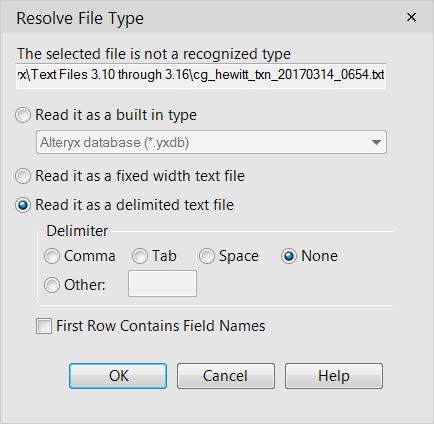Click the 'Delimiter' group heading
This screenshot has height=424, width=434.
pyautogui.click(x=77, y=231)
